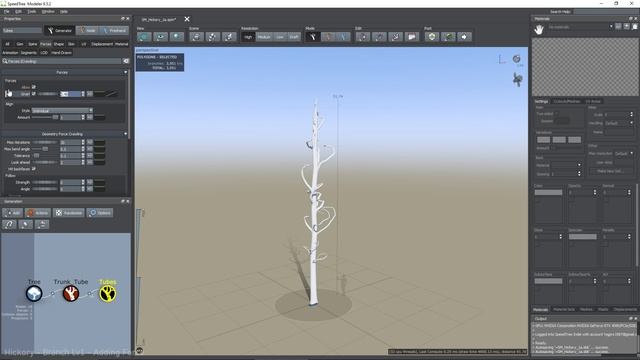Click the Add button in Generation panel

pos(12,213)
